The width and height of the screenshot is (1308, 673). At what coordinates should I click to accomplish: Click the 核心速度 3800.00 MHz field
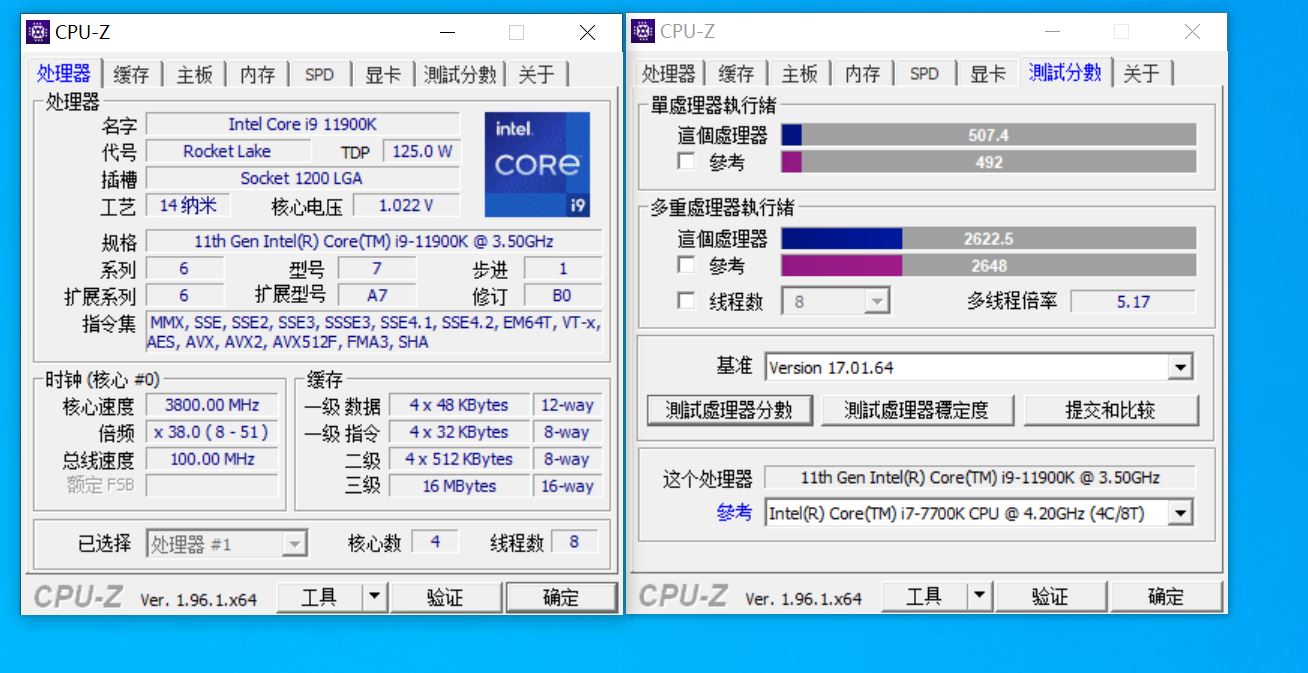click(x=211, y=405)
